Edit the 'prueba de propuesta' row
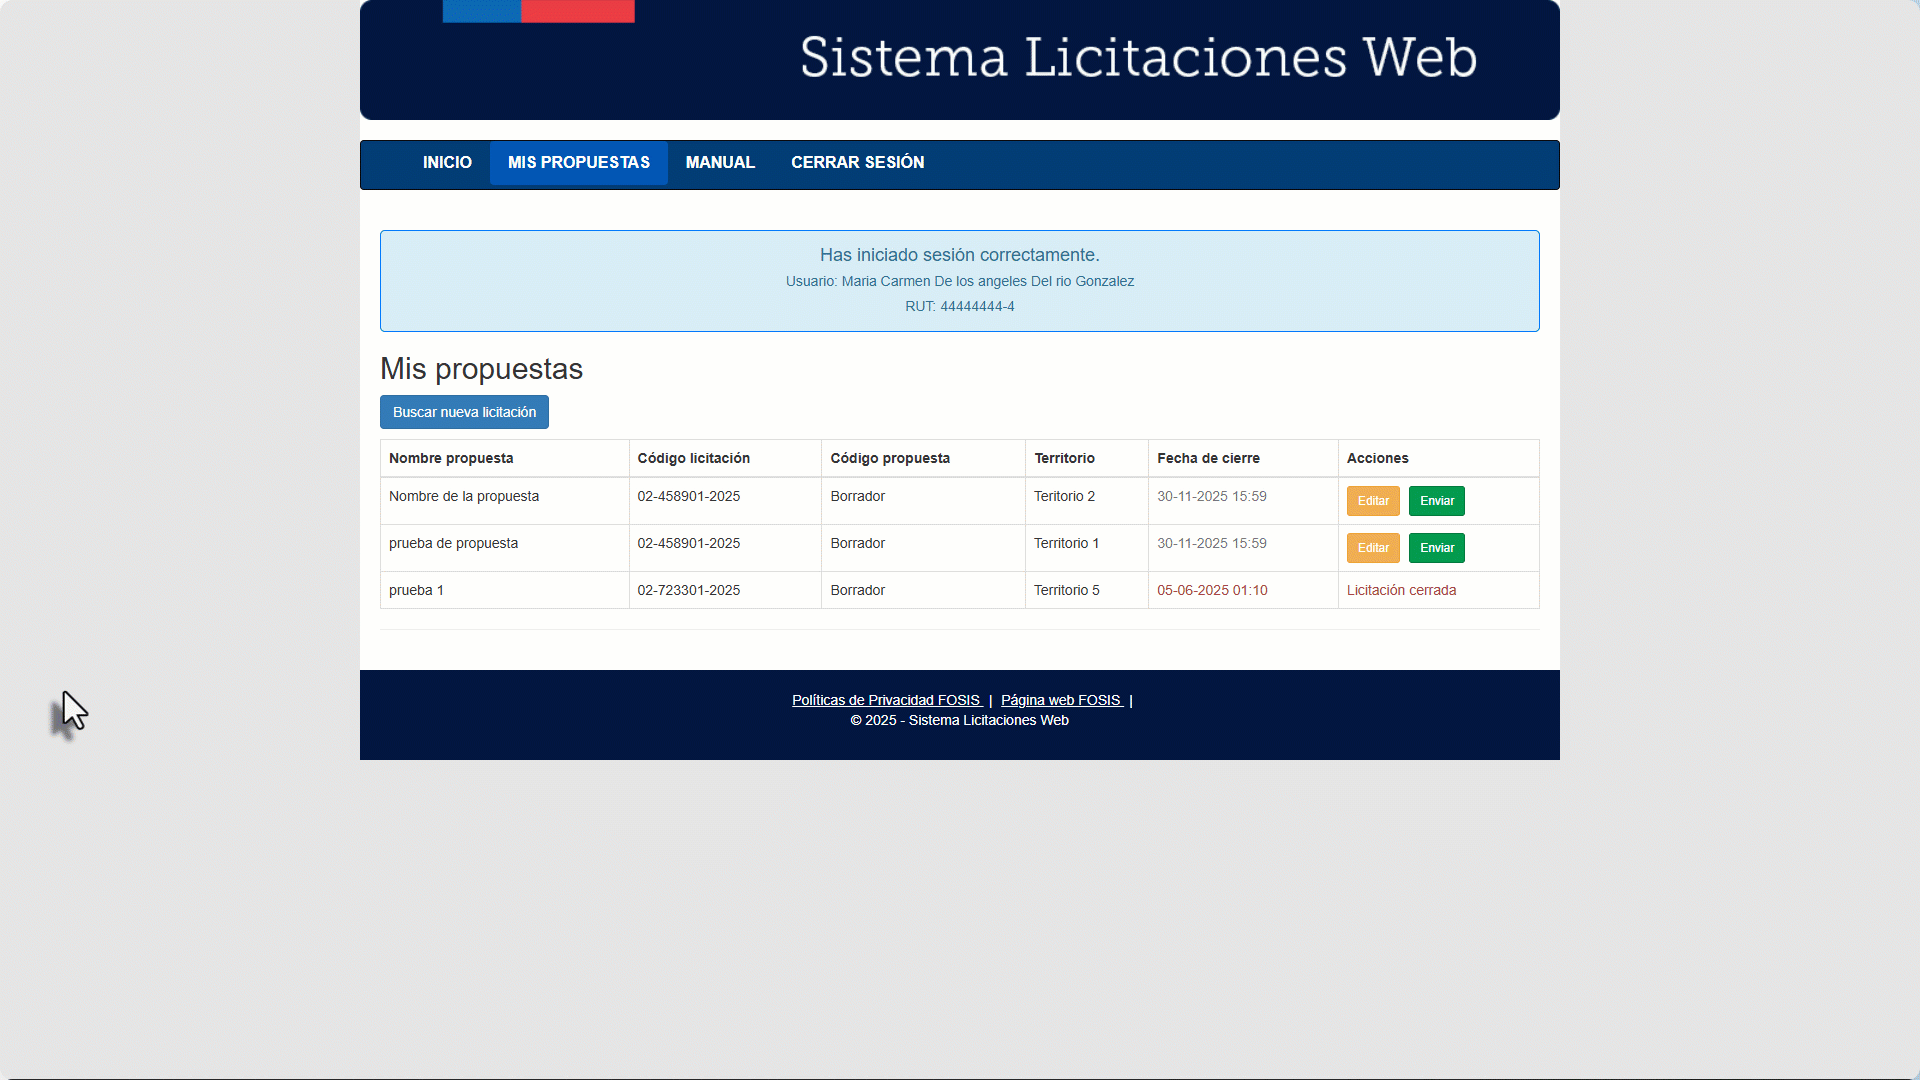 tap(1372, 548)
